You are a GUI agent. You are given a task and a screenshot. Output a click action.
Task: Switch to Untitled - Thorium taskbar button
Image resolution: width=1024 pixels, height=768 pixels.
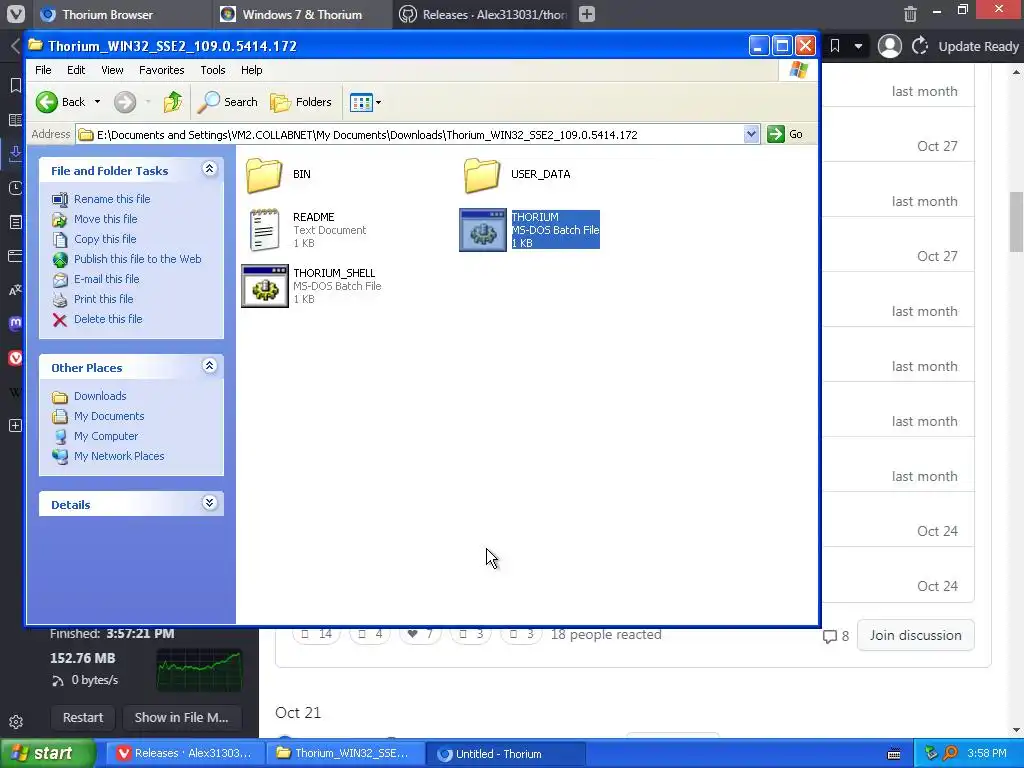click(506, 754)
